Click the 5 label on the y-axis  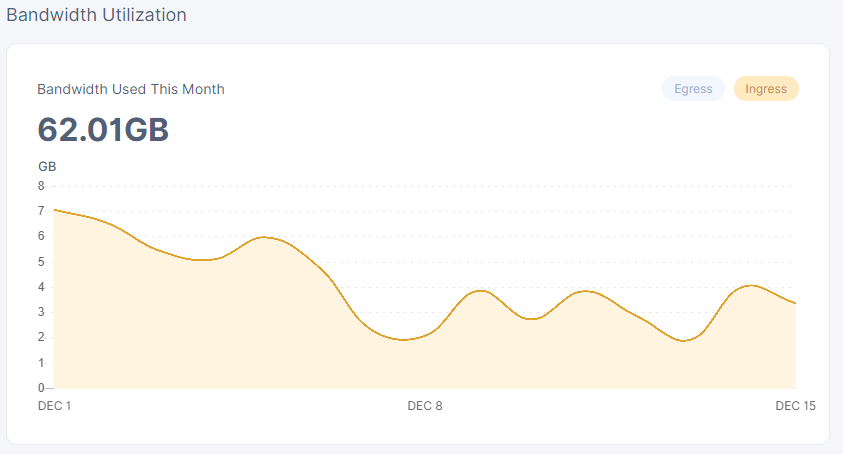click(x=41, y=262)
